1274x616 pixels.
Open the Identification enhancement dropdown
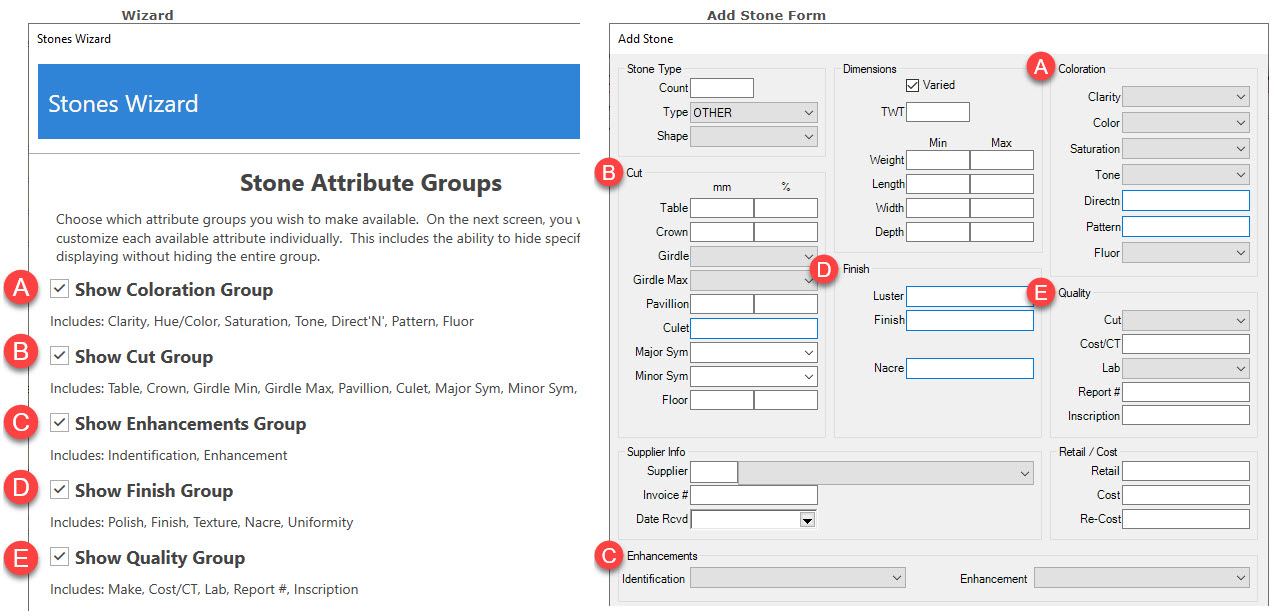click(797, 578)
